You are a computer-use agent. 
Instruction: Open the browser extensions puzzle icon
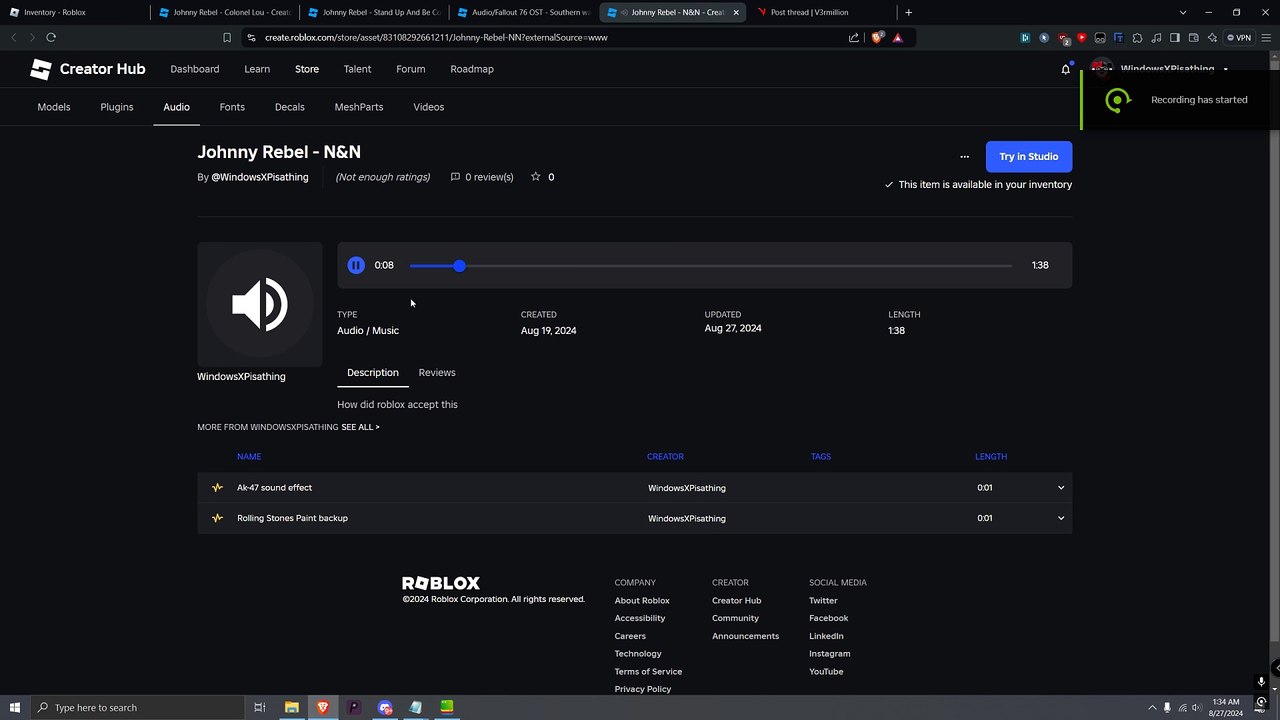point(1137,38)
